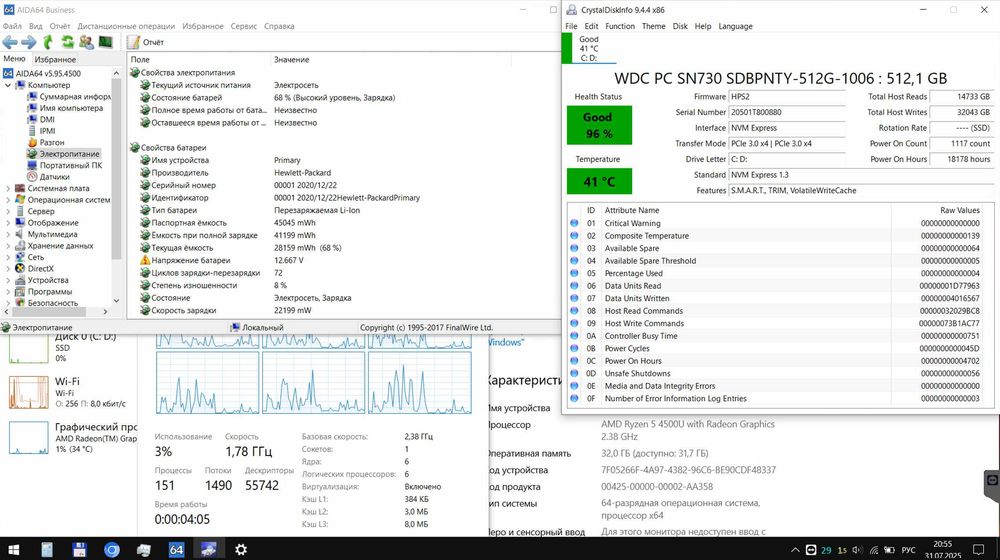This screenshot has height=560, width=1000.
Task: Expand the Отображение tree node
Action: [x=8, y=223]
